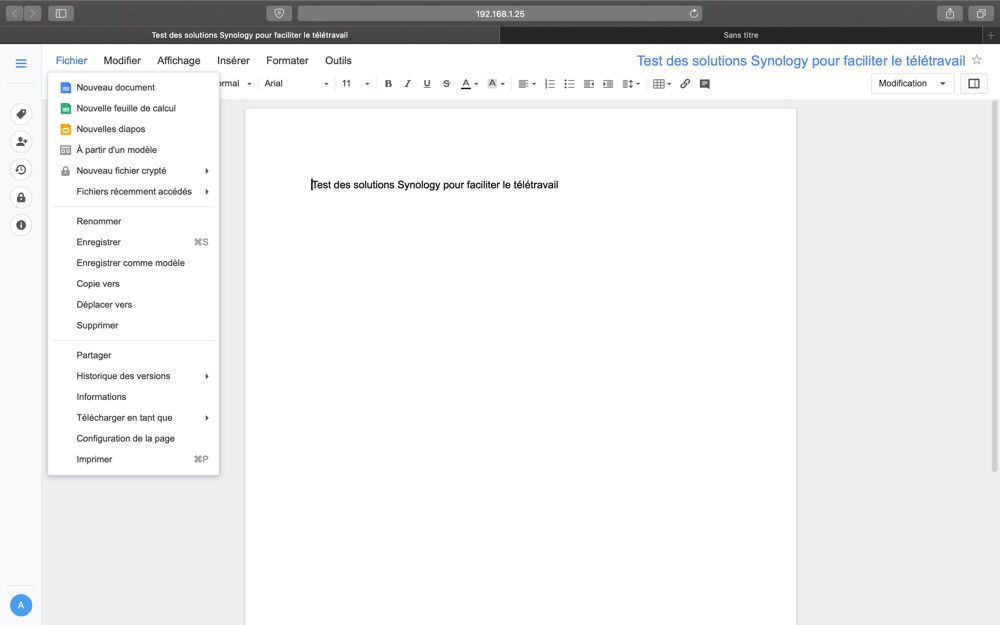Select Nouveau document in the menu
This screenshot has width=1000, height=625.
click(x=133, y=87)
